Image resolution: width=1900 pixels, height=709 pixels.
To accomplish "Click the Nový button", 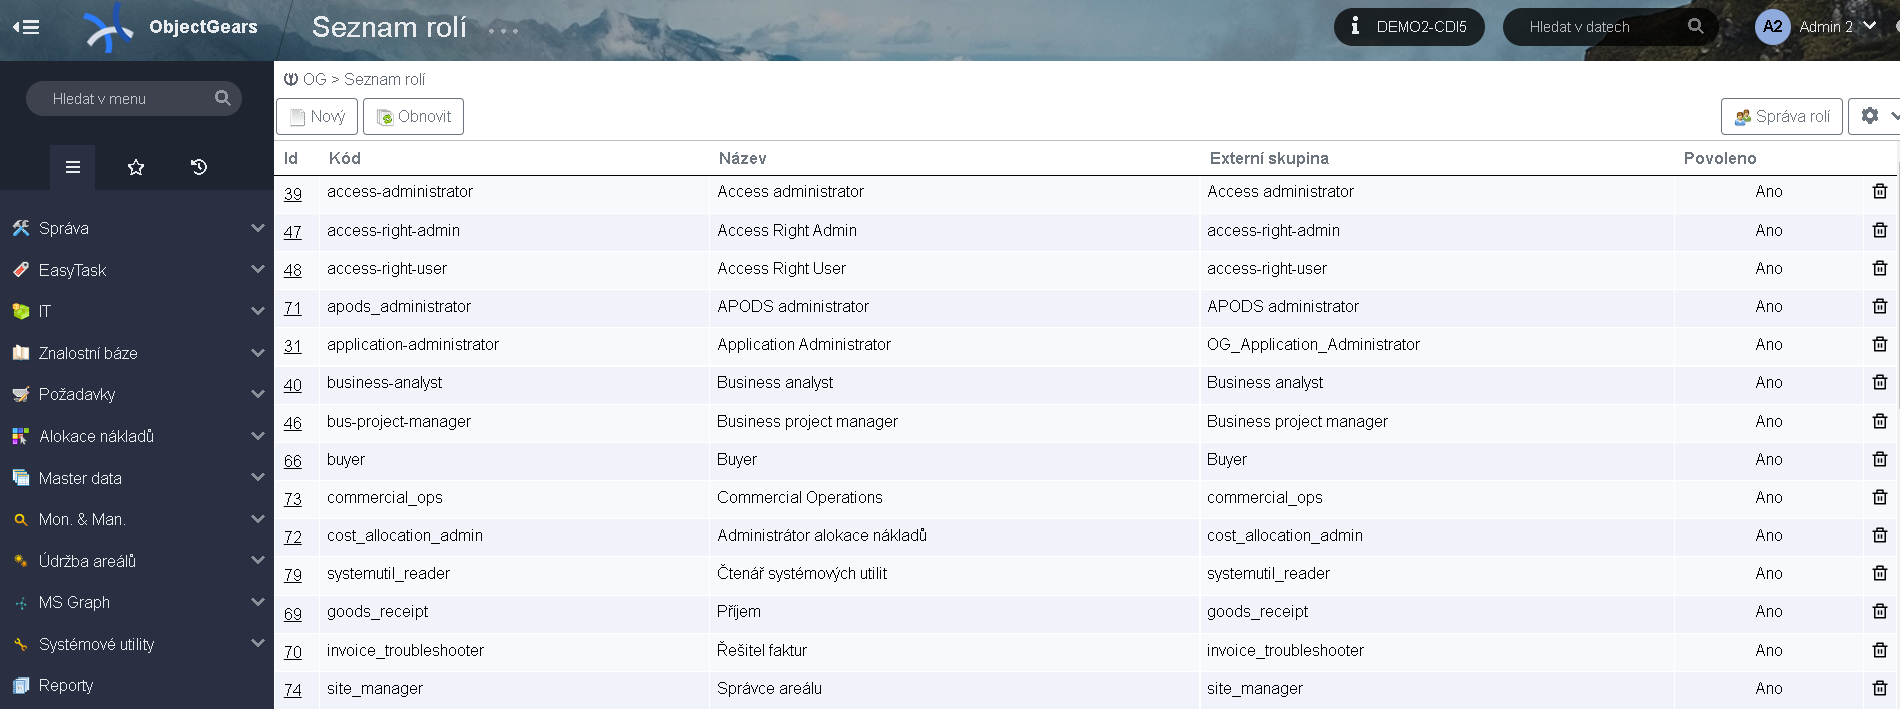I will coord(317,116).
